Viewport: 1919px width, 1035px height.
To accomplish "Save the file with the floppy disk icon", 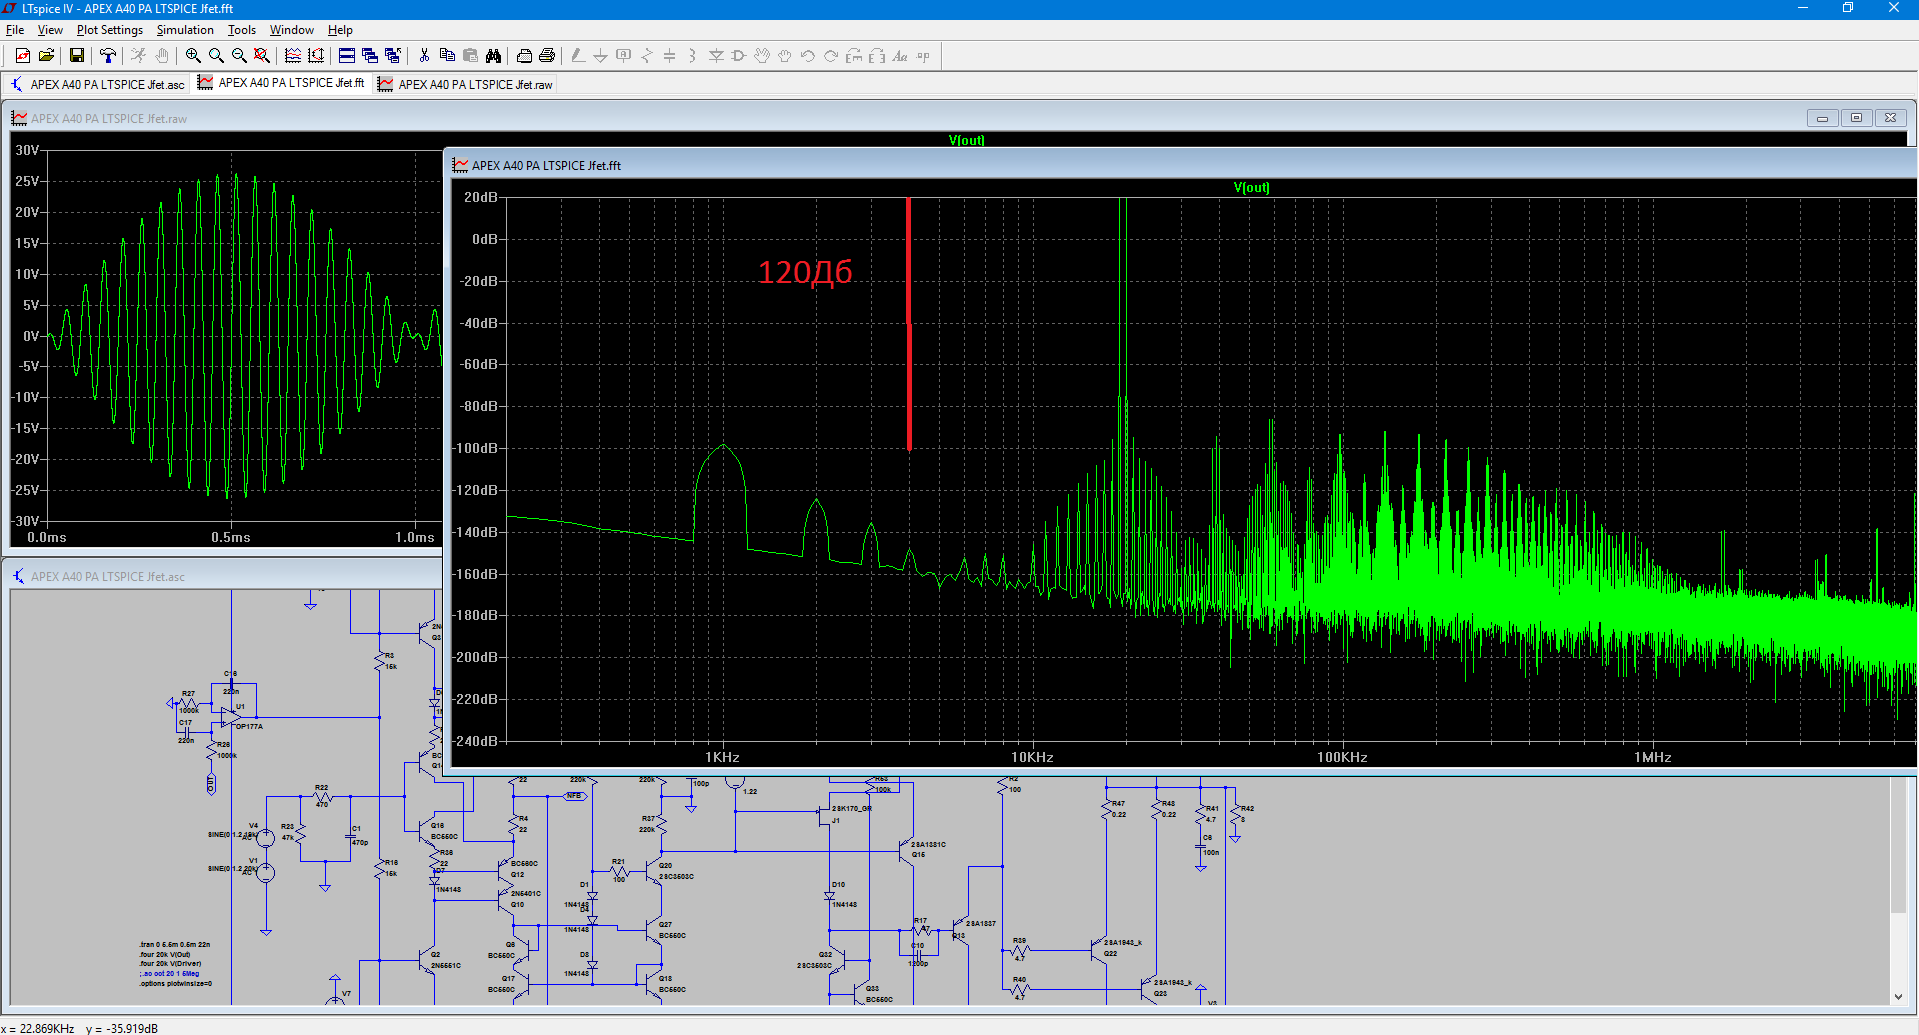I will coord(76,56).
